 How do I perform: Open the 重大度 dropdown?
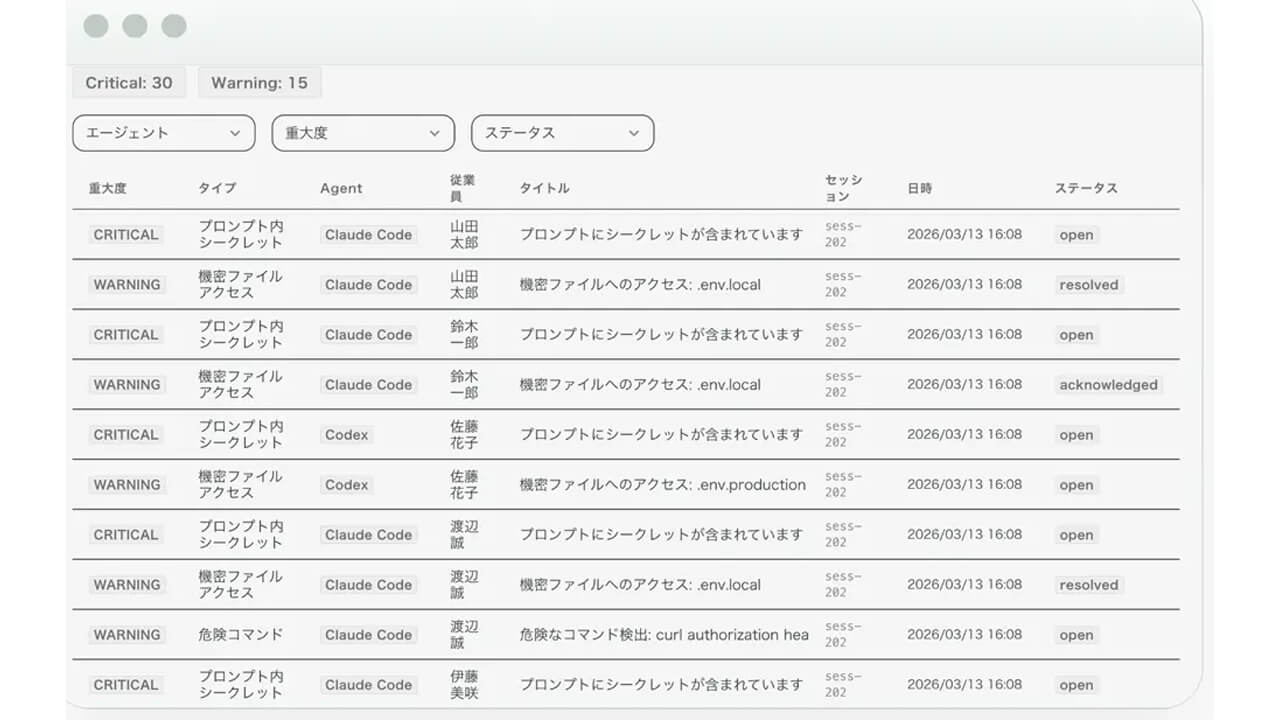click(362, 133)
